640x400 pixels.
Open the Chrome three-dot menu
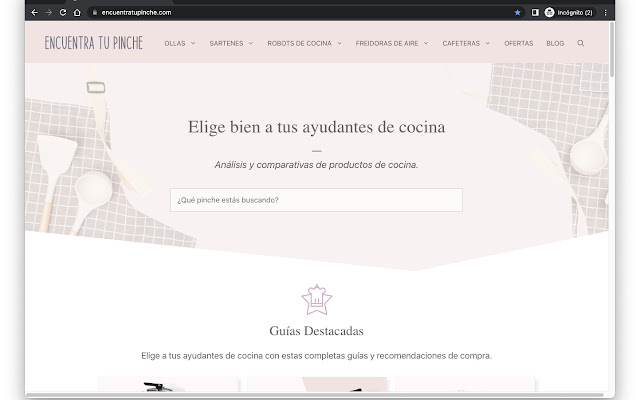pyautogui.click(x=606, y=13)
